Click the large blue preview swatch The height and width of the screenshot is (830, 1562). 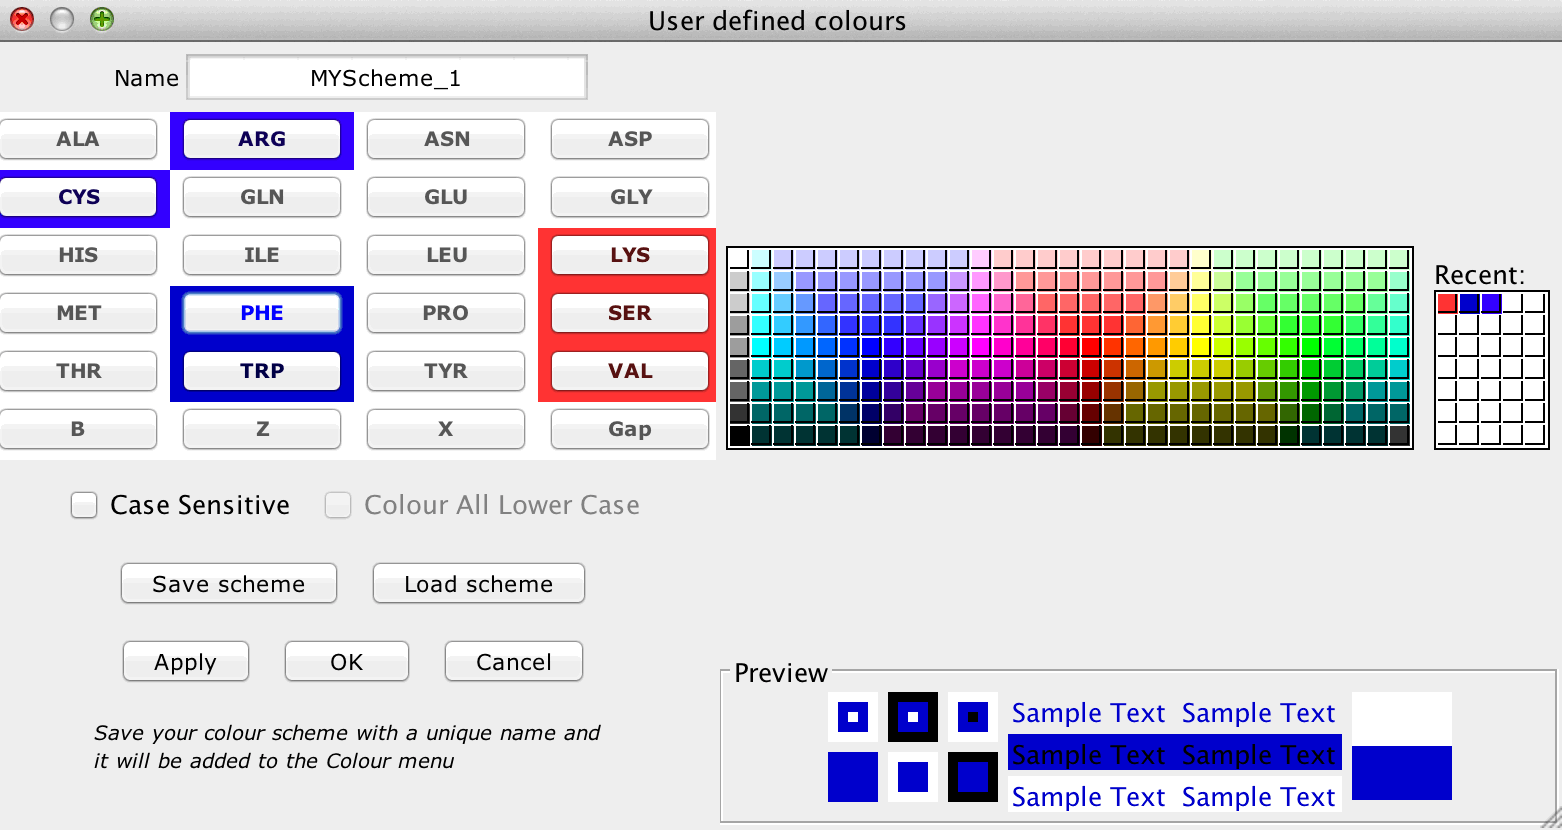pos(1401,772)
